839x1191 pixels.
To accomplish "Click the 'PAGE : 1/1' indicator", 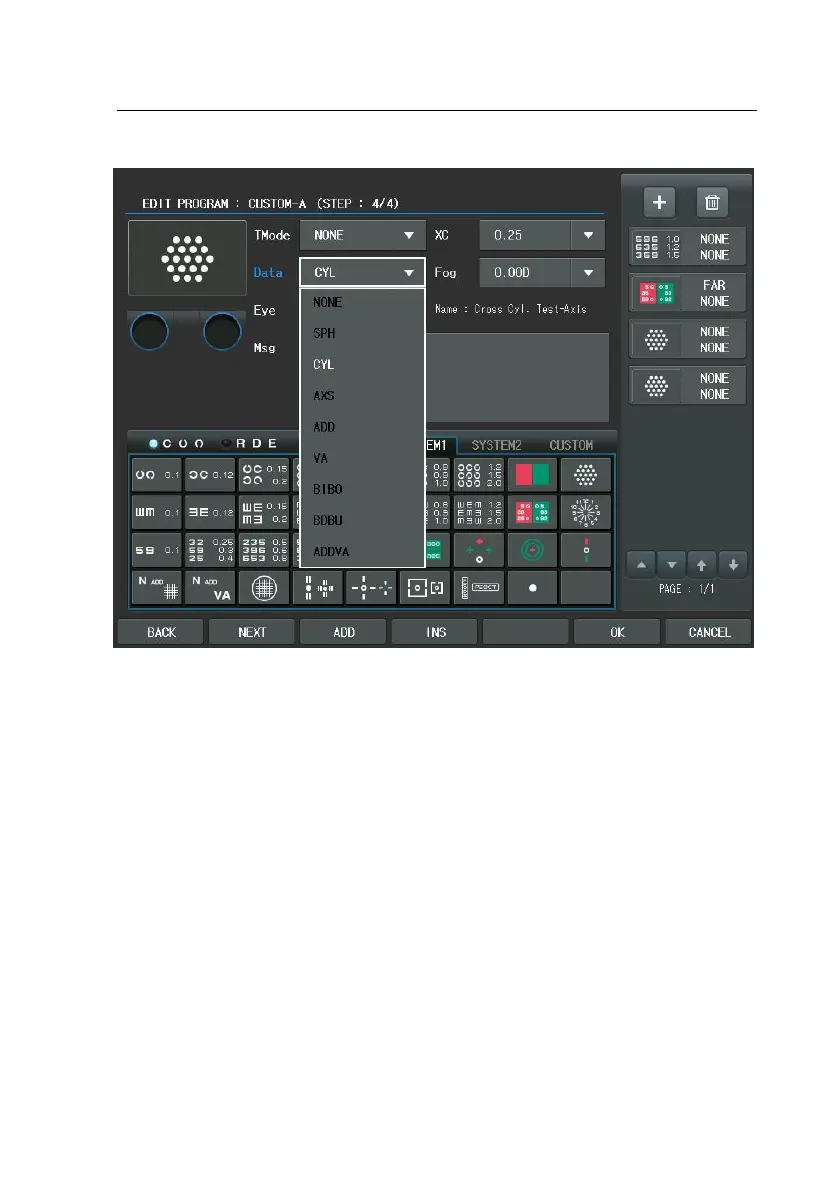I will coord(686,589).
